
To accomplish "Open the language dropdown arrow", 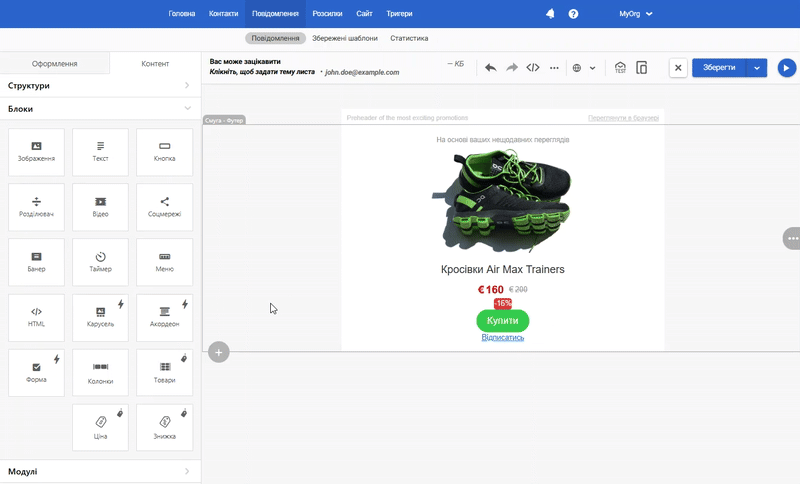I will (592, 68).
